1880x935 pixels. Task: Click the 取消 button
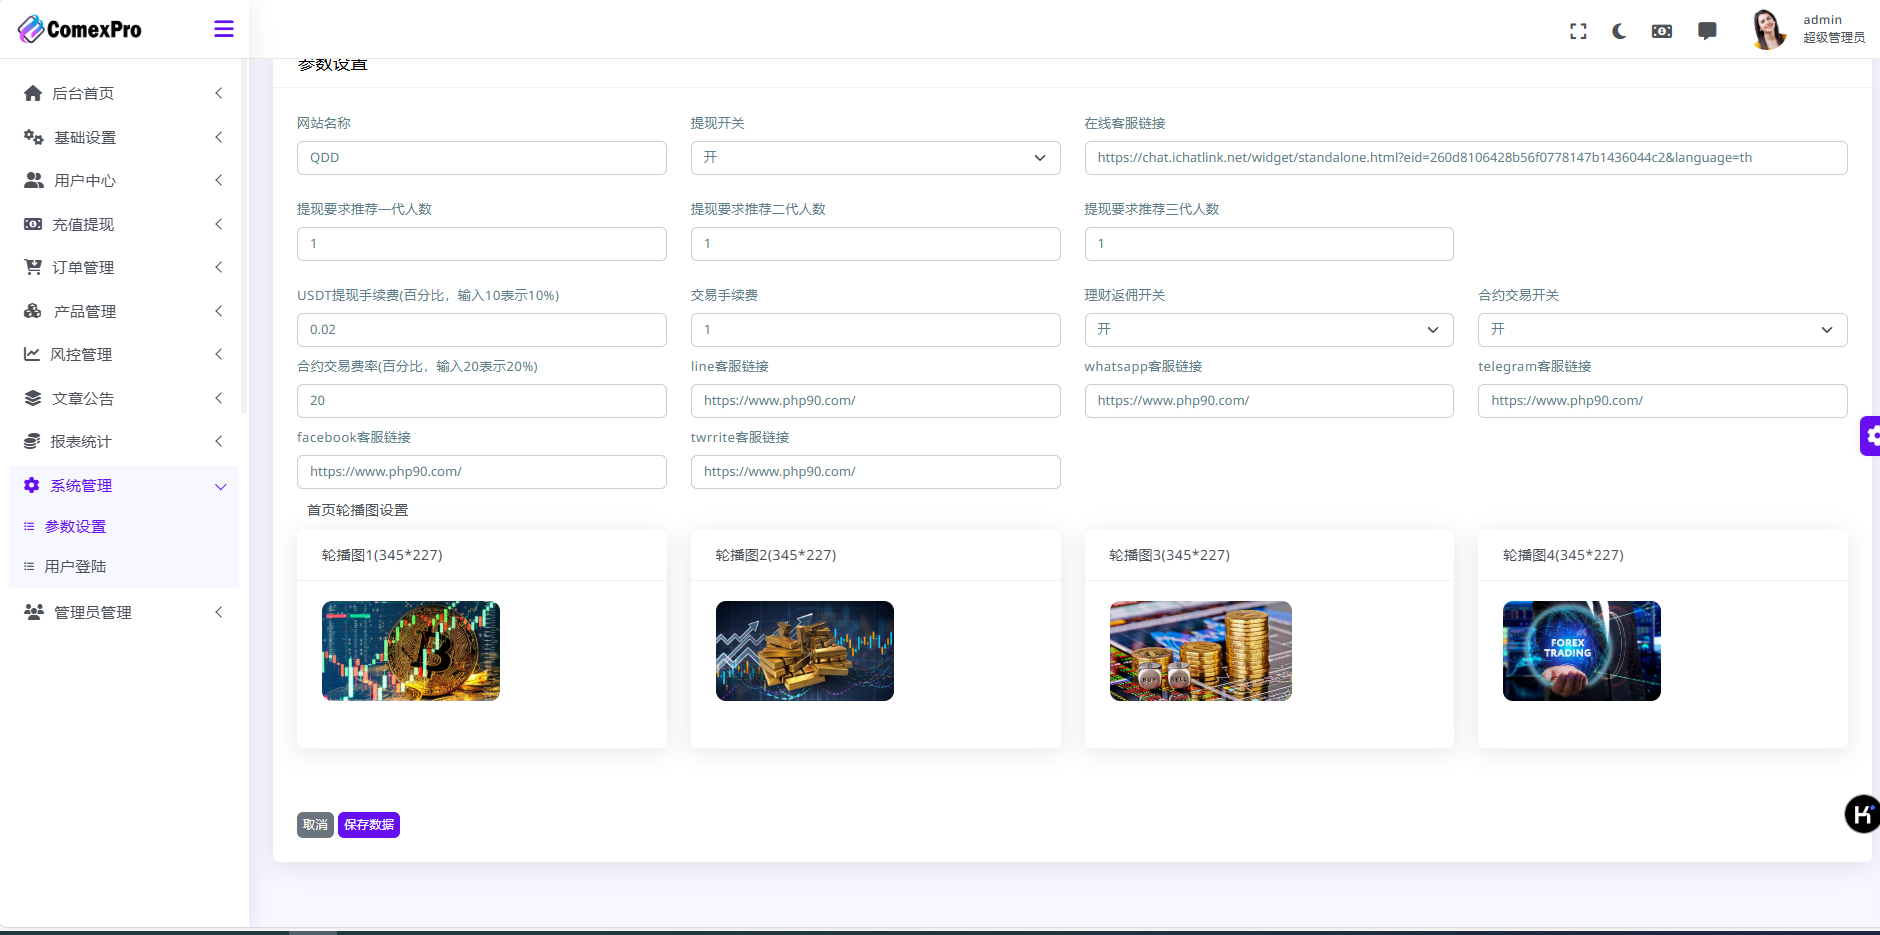pyautogui.click(x=315, y=825)
